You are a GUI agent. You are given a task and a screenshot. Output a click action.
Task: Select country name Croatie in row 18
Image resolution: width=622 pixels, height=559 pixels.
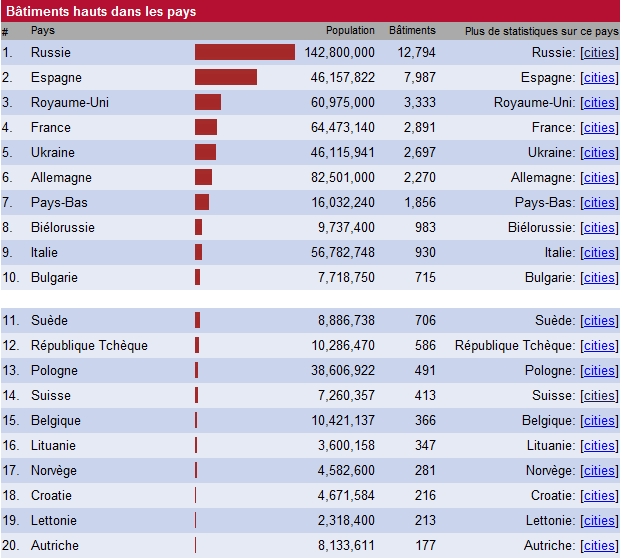tap(52, 495)
